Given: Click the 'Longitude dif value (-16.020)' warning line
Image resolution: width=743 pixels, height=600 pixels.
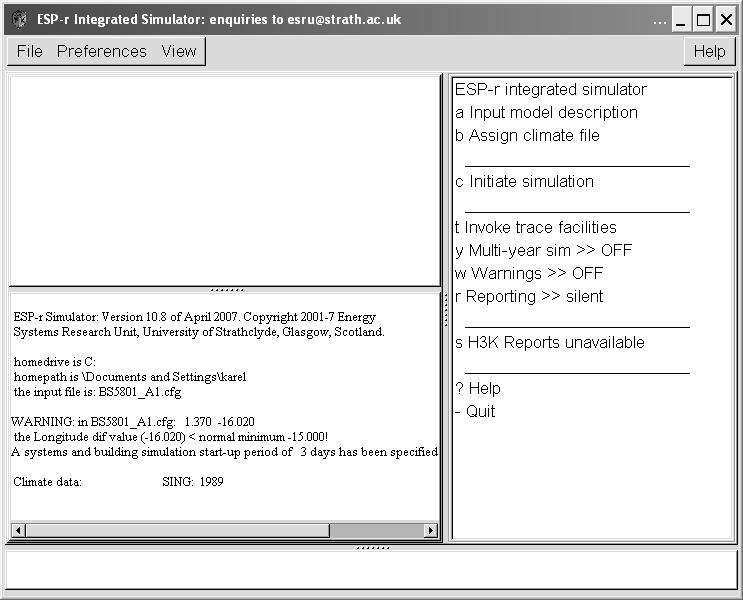Looking at the screenshot, I should tap(171, 437).
